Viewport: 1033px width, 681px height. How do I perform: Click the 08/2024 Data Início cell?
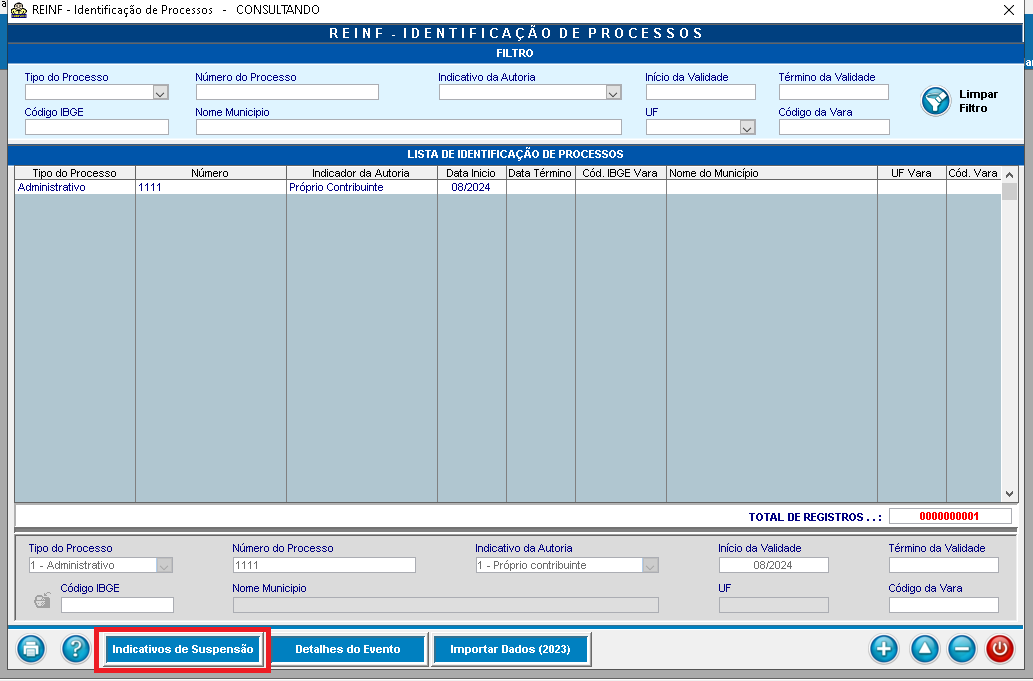coord(472,187)
